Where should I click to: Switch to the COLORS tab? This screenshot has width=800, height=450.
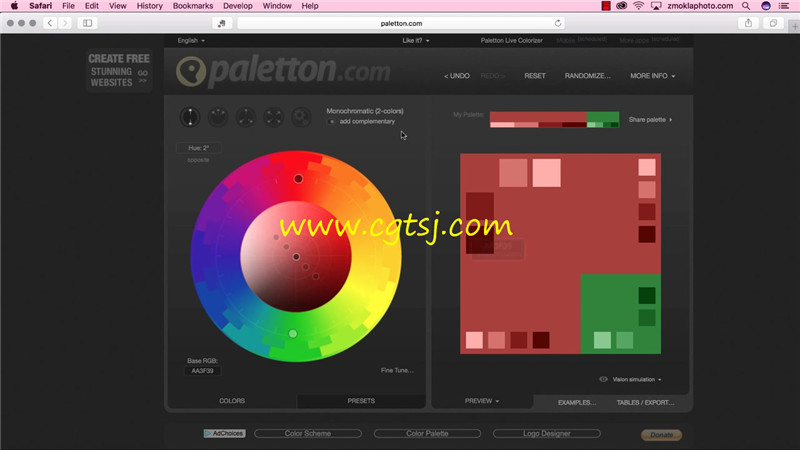[232, 401]
